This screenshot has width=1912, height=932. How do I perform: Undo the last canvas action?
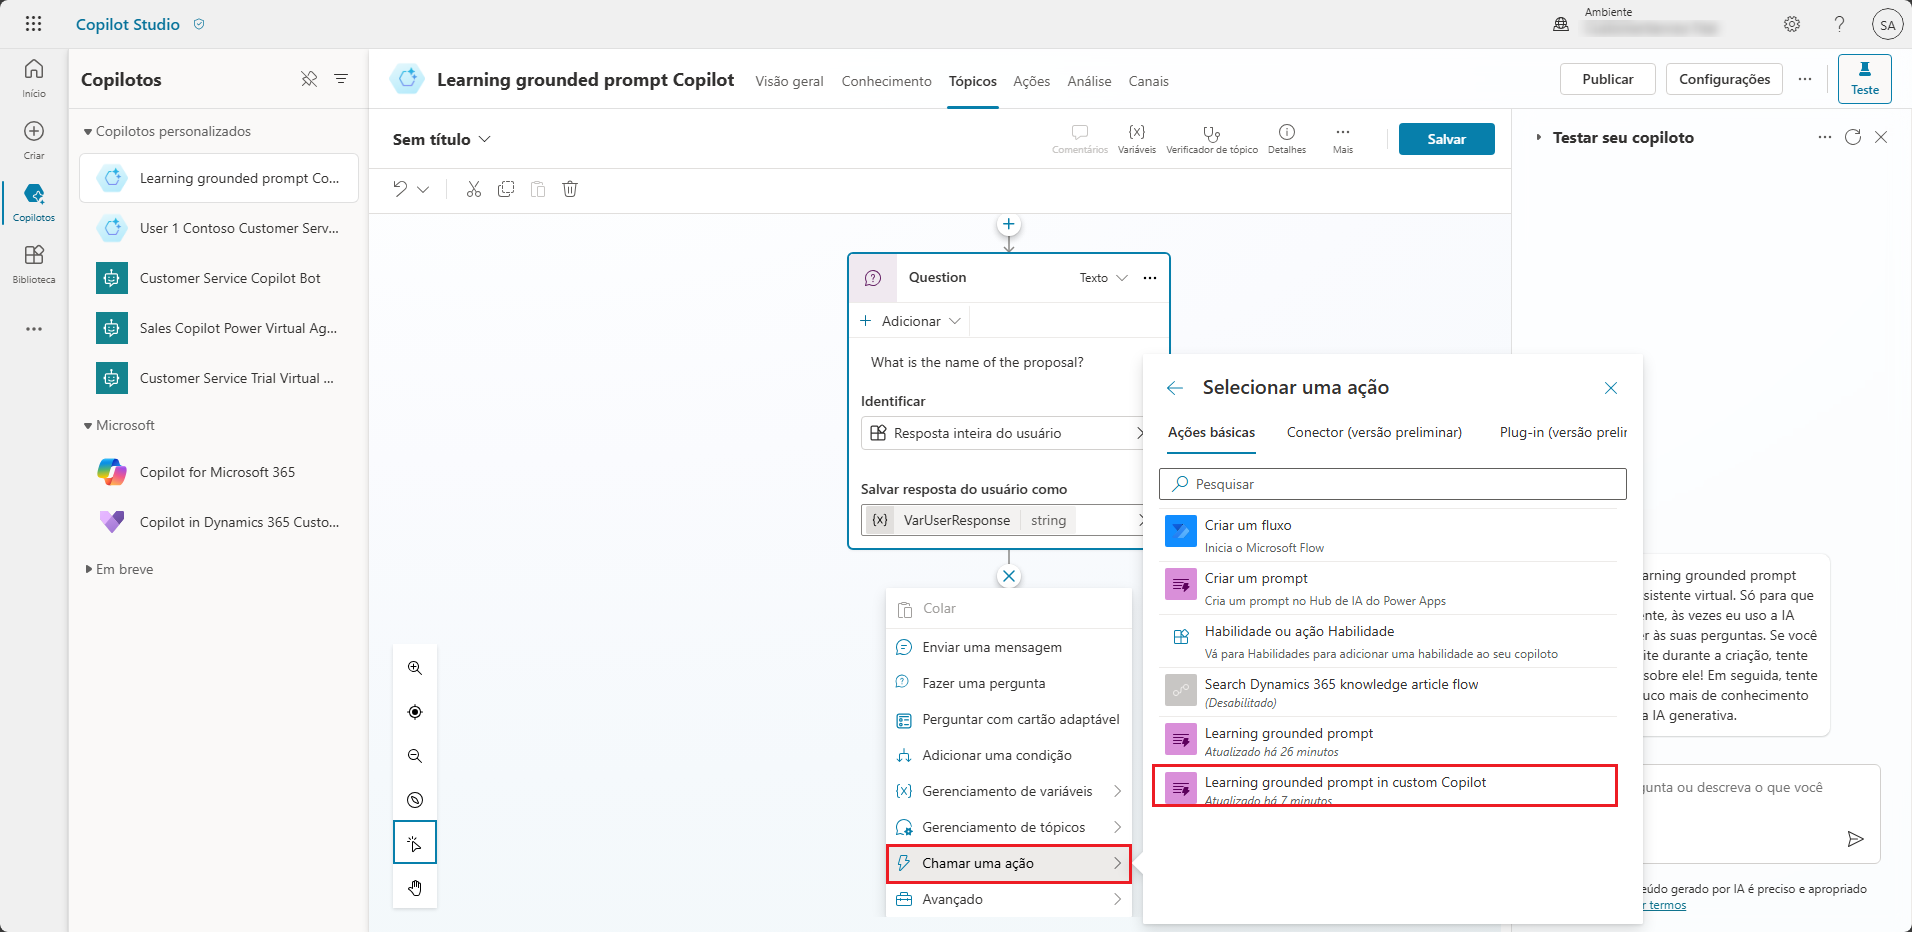pyautogui.click(x=400, y=189)
